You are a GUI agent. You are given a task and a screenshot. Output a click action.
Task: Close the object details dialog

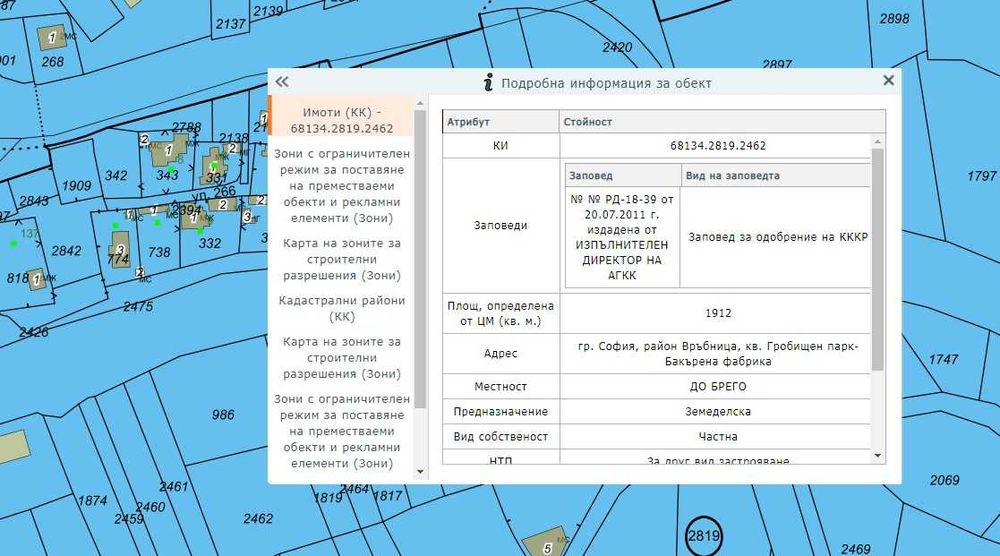[x=888, y=80]
